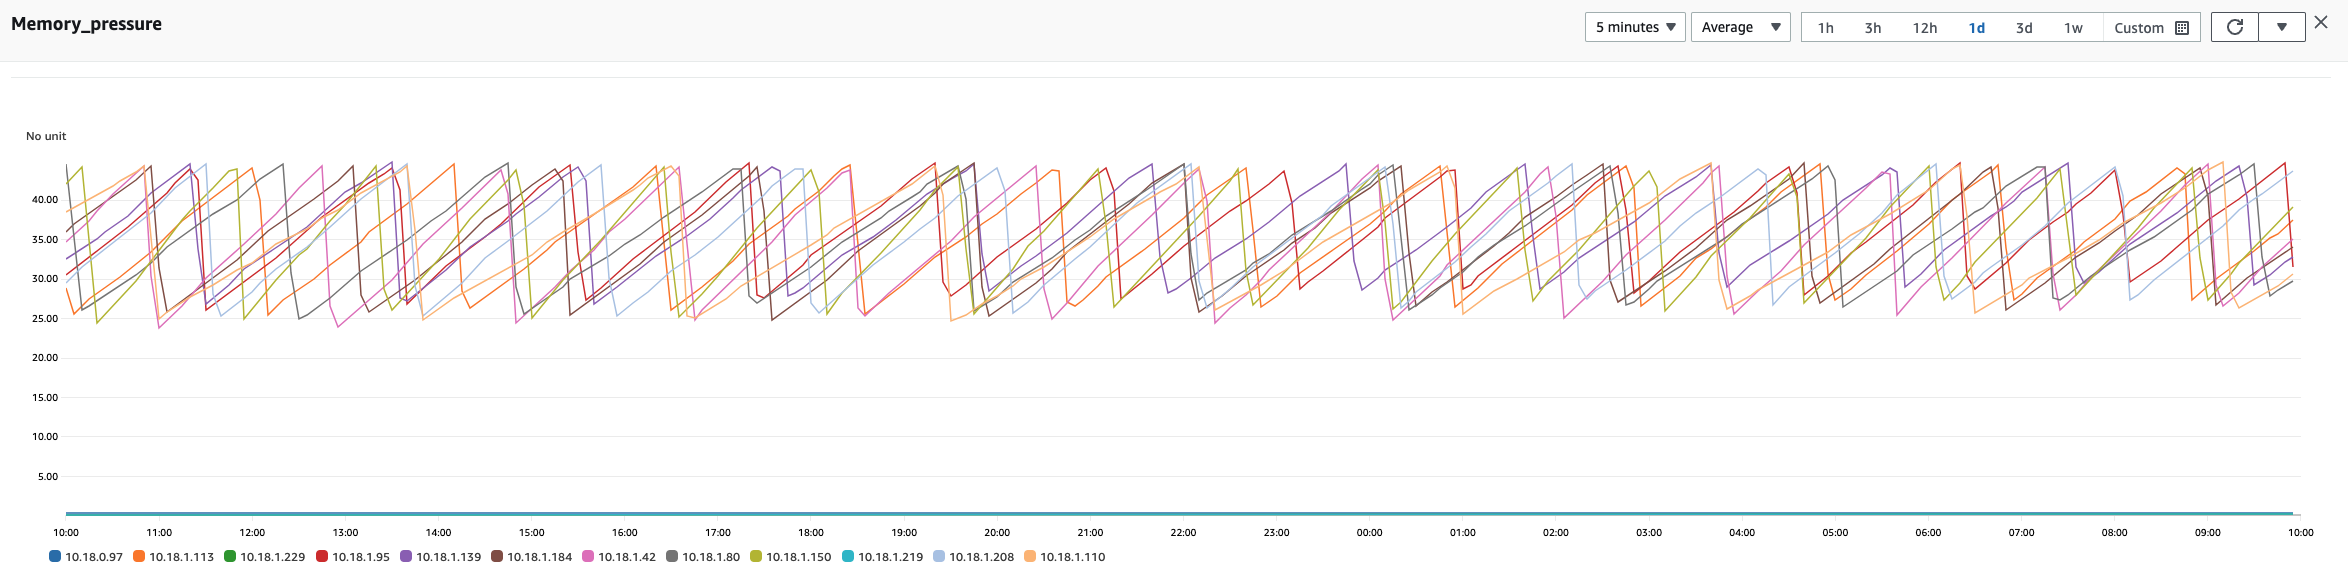
Task: Click the 10.18.1.229 green legend swatch
Action: [230, 557]
